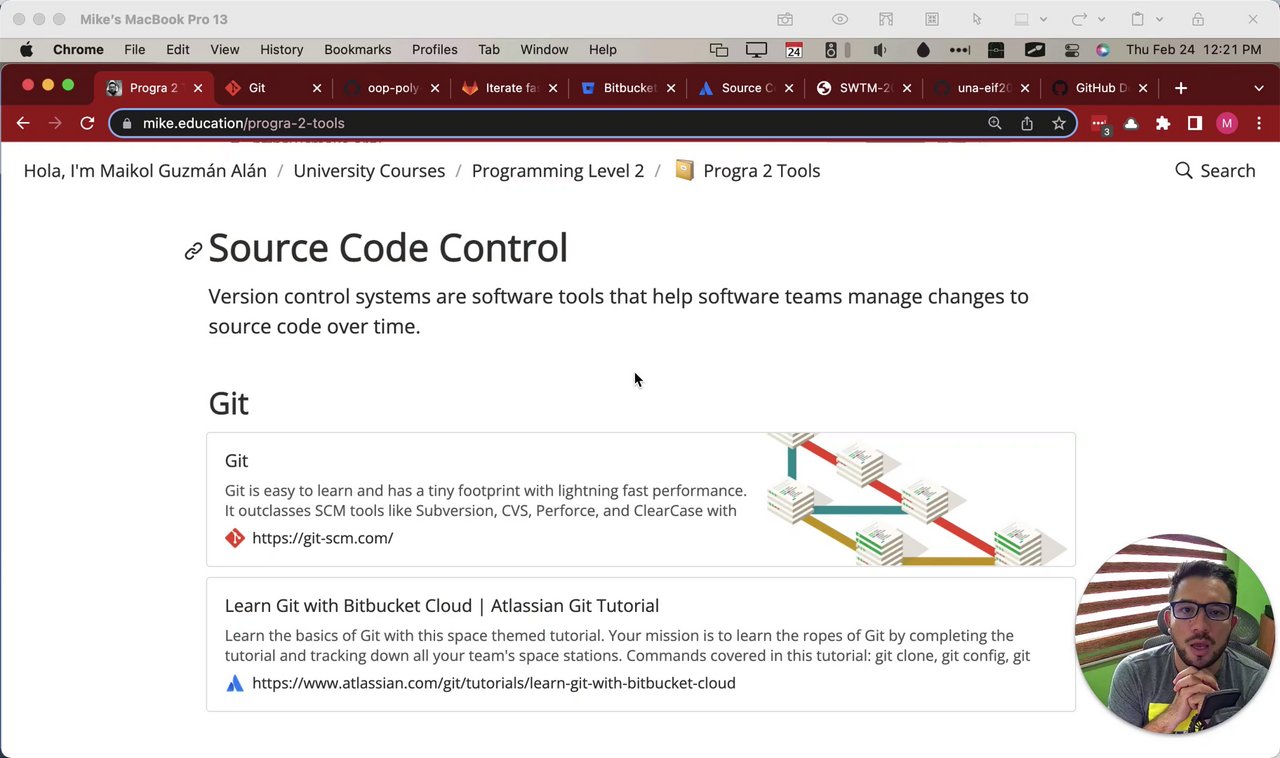Go to Hola, I'm Maikol Guzmán Alán breadcrumb
1280x758 pixels.
145,171
